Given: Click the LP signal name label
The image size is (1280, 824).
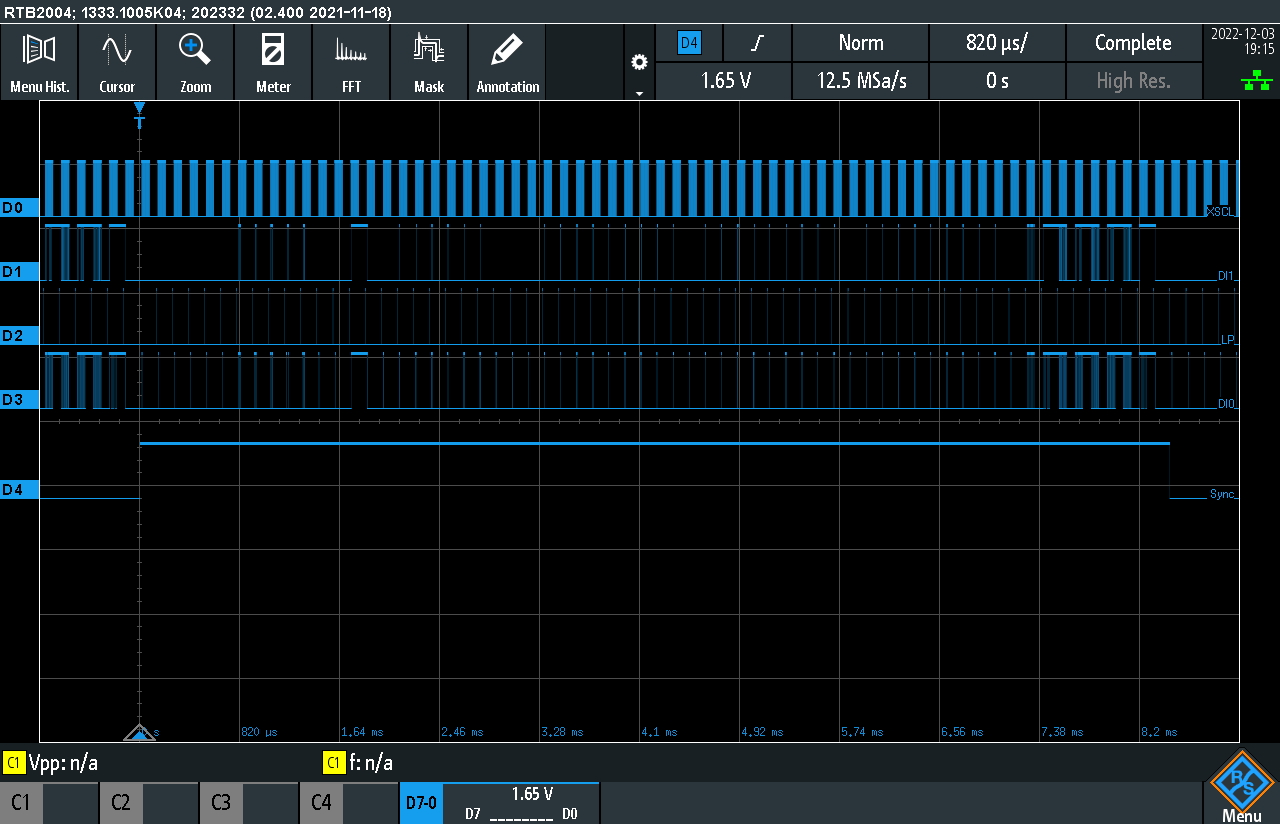Looking at the screenshot, I should 1228,339.
